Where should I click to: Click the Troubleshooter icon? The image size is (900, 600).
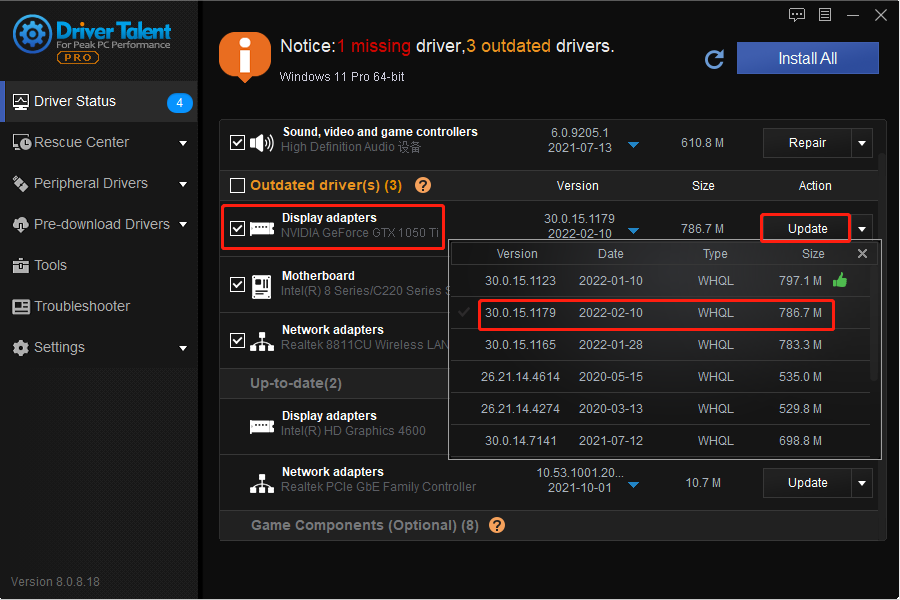tap(21, 307)
